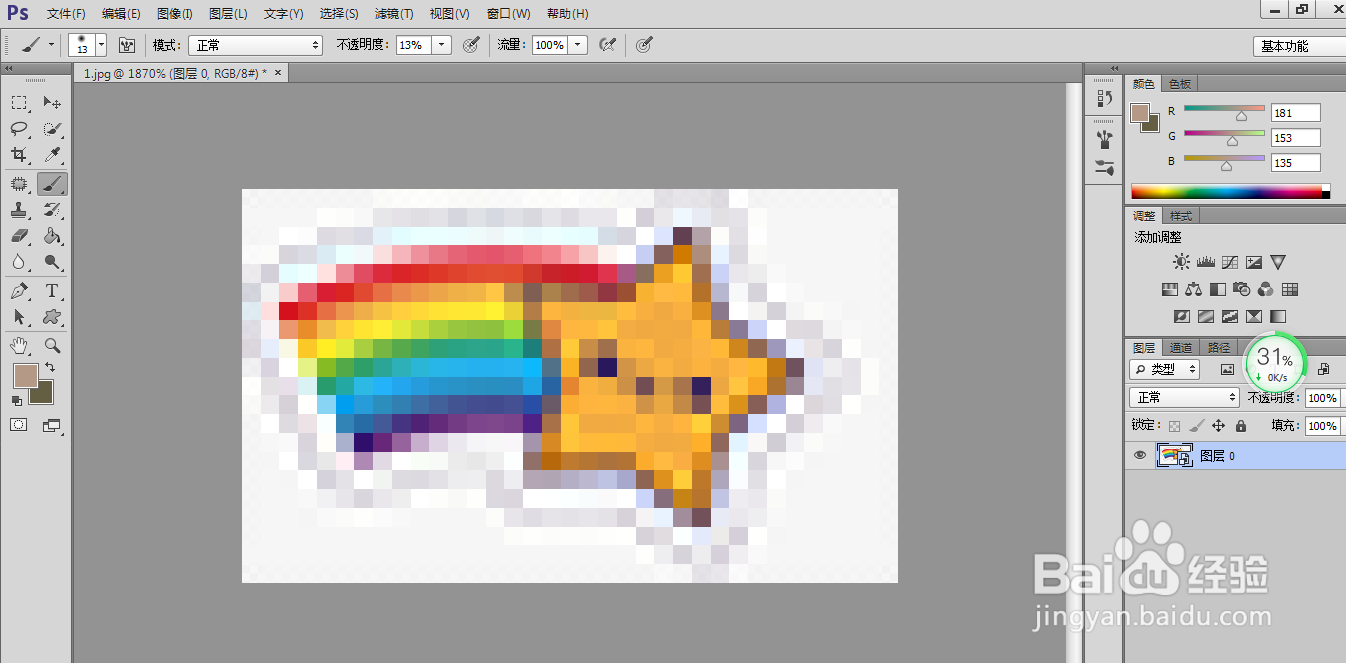The height and width of the screenshot is (663, 1346).
Task: Add a Curves adjustment
Action: (1230, 262)
